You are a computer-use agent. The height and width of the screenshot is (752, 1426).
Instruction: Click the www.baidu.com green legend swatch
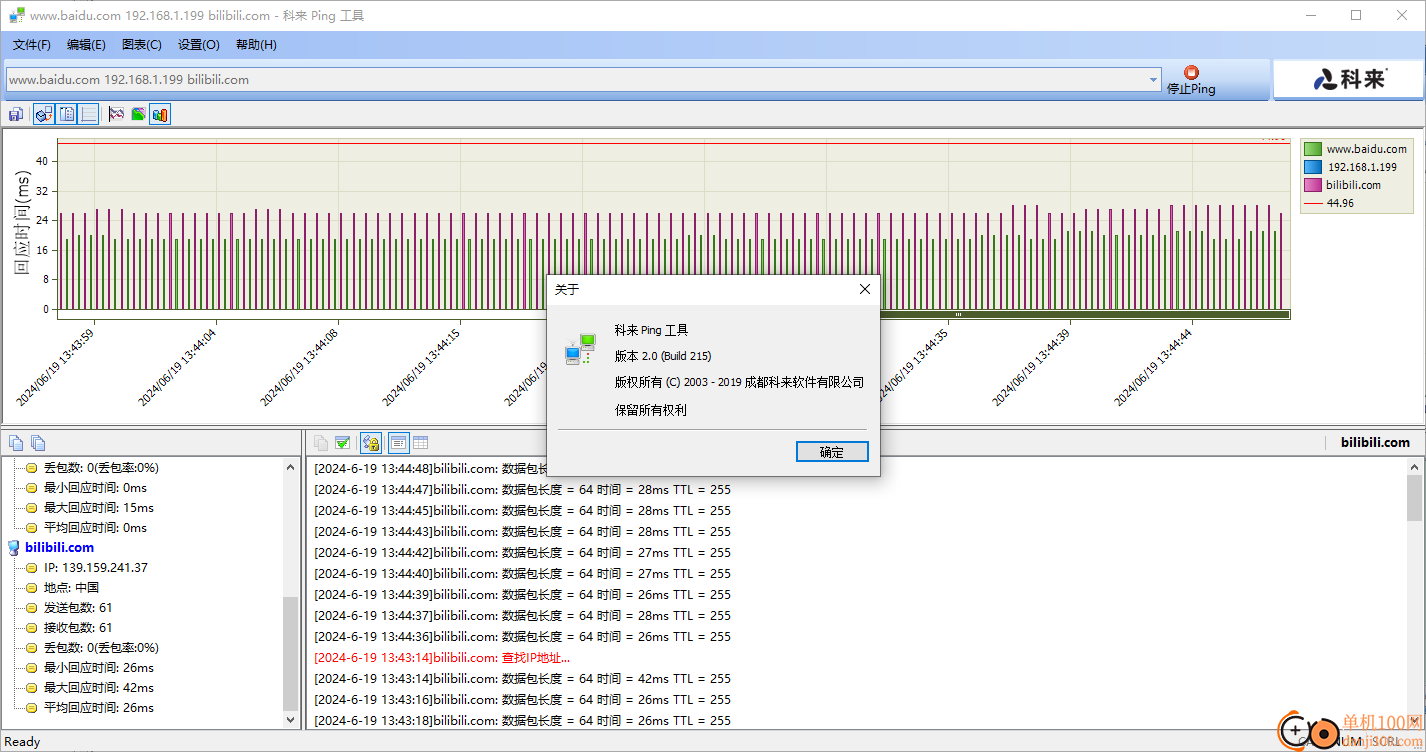pyautogui.click(x=1313, y=149)
